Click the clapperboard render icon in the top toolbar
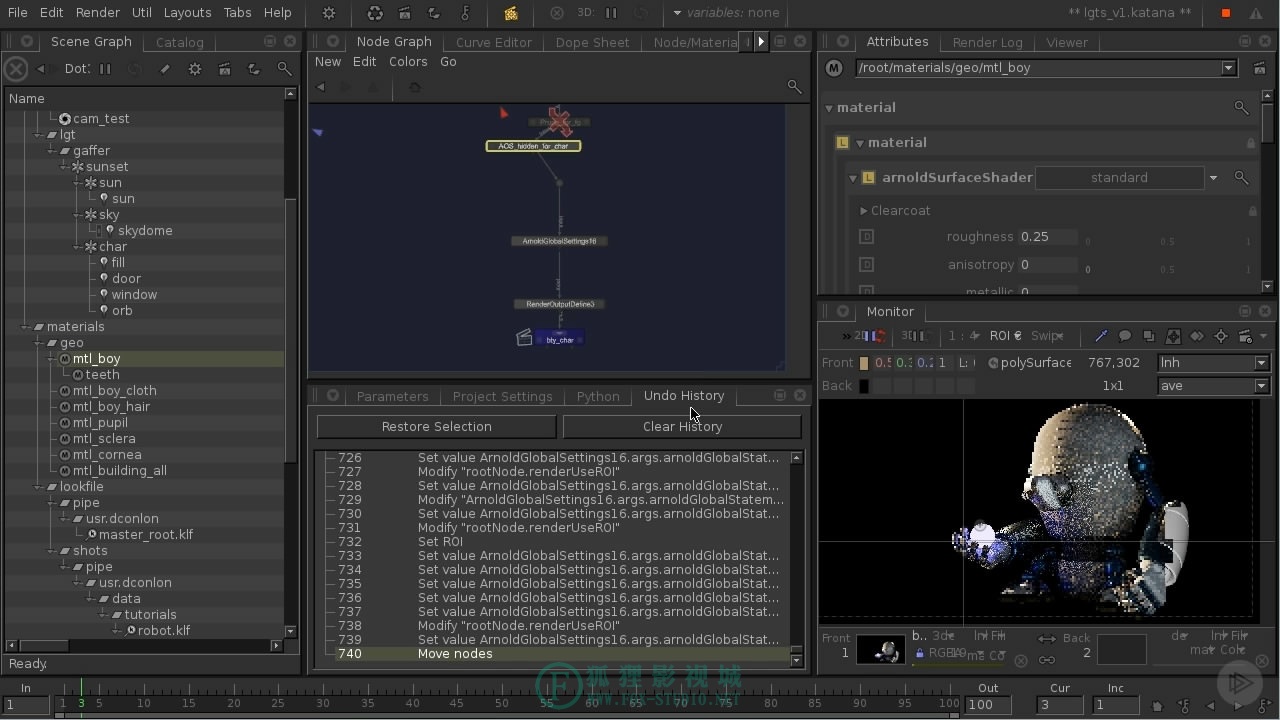This screenshot has height=720, width=1280. (x=404, y=13)
